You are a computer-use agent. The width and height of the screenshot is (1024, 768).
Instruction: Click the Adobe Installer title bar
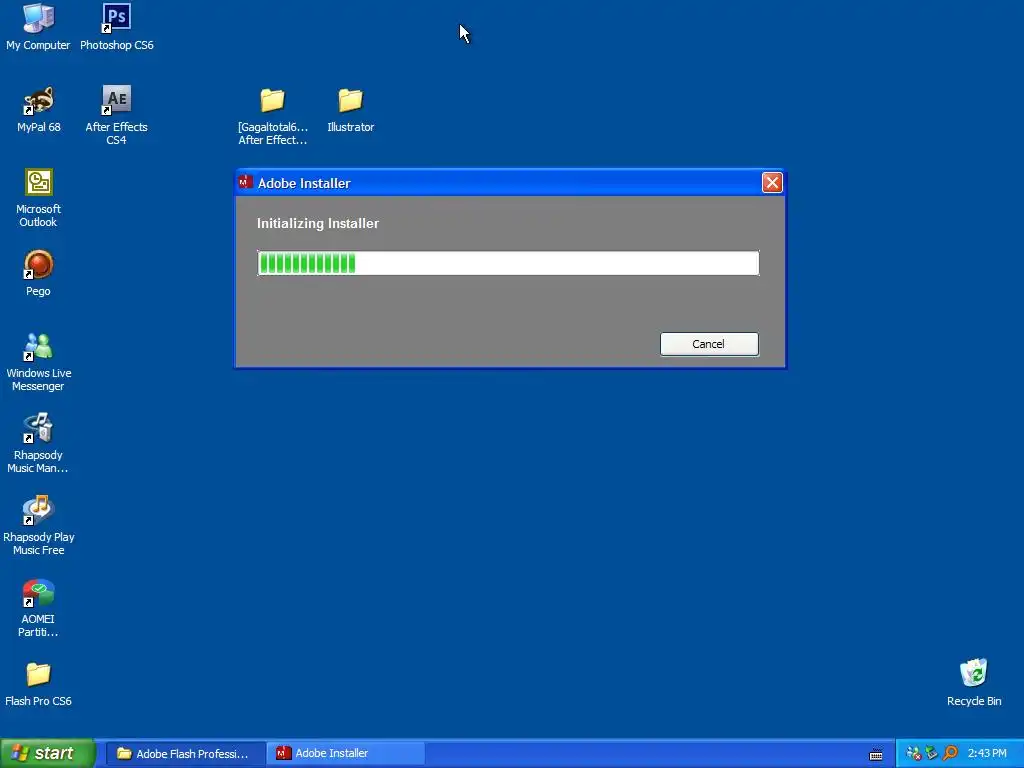coord(509,183)
